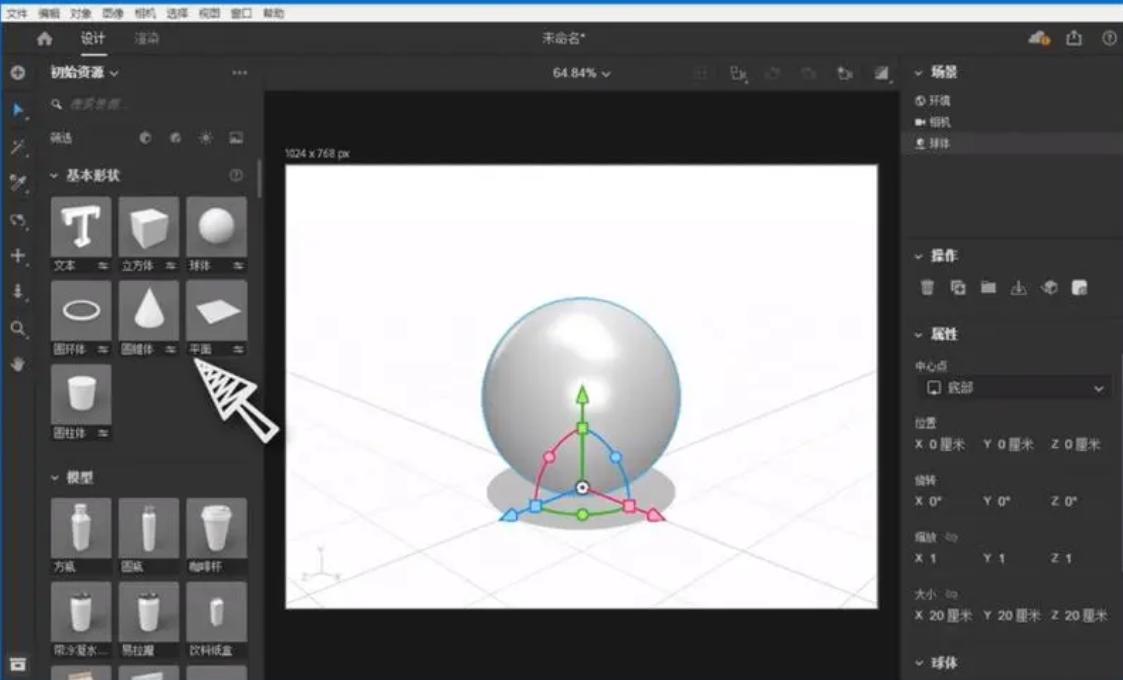Viewport: 1123px width, 680px height.
Task: Open the 对象 menu
Action: click(x=80, y=14)
